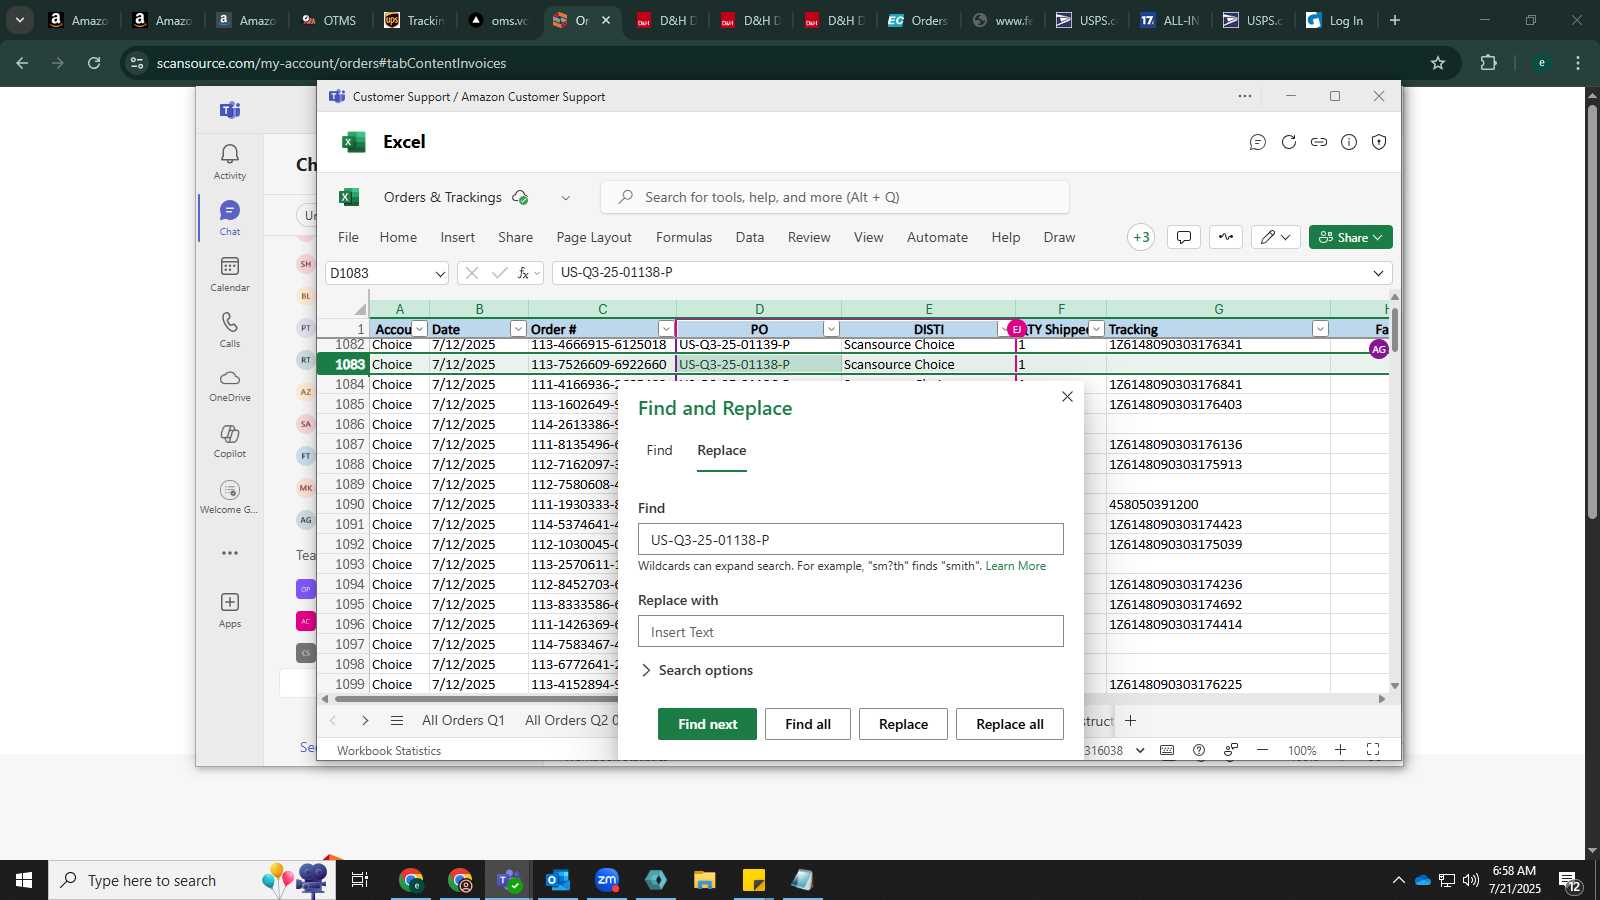
Task: Click the shield icon in Excel header
Action: pyautogui.click(x=1379, y=142)
